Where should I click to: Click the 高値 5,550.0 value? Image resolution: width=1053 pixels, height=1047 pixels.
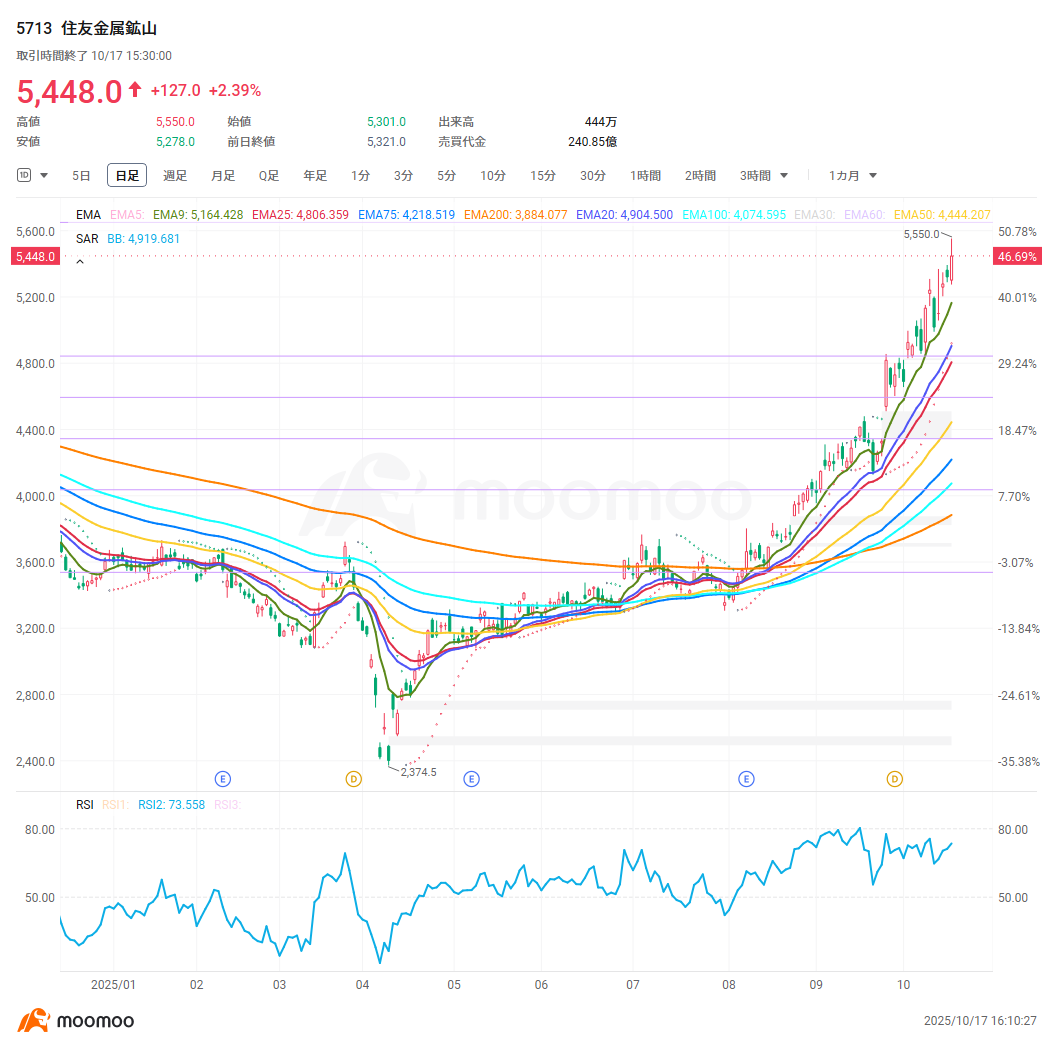click(175, 122)
